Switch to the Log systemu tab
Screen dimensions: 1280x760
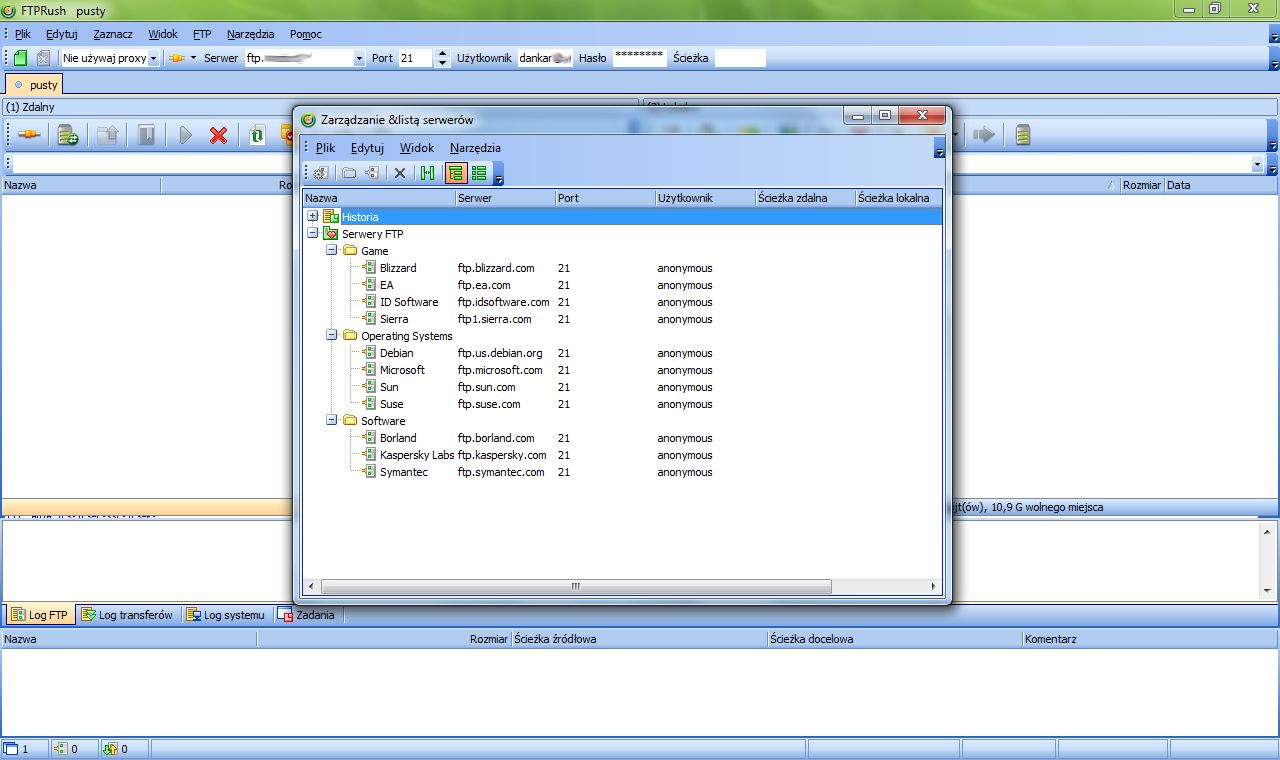click(227, 615)
